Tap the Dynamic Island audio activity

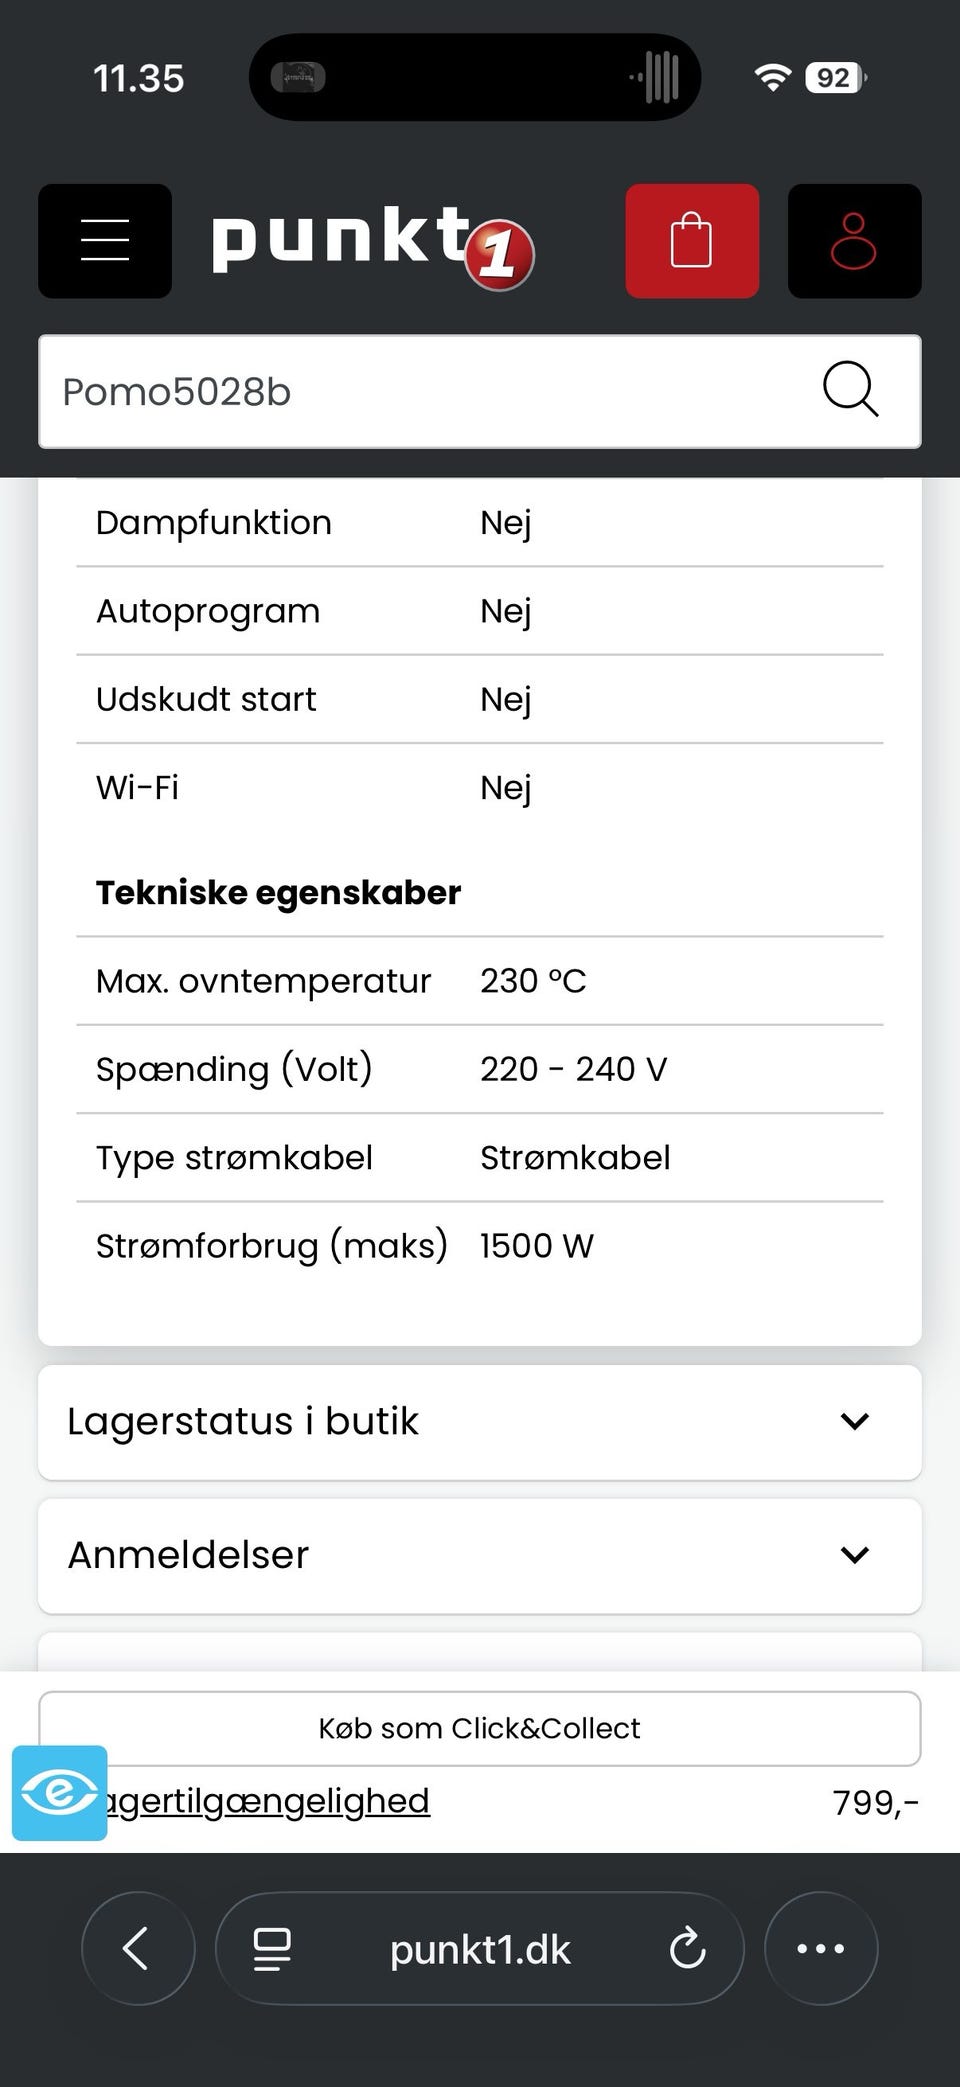(x=656, y=77)
